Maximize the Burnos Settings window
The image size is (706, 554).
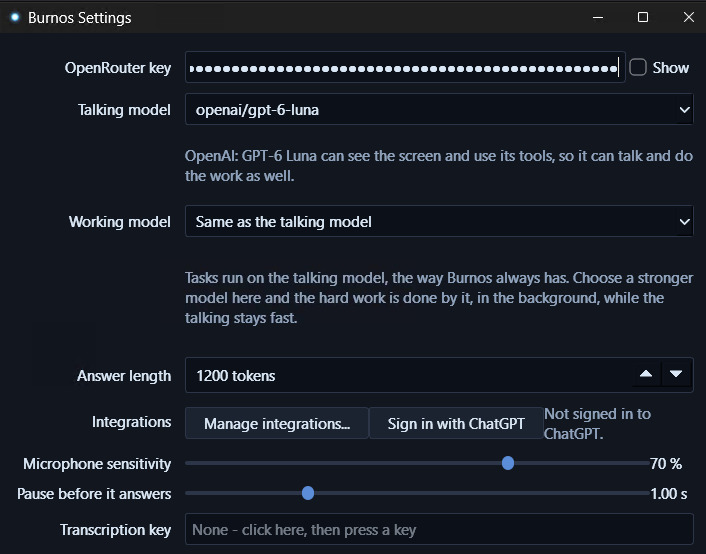(x=643, y=17)
